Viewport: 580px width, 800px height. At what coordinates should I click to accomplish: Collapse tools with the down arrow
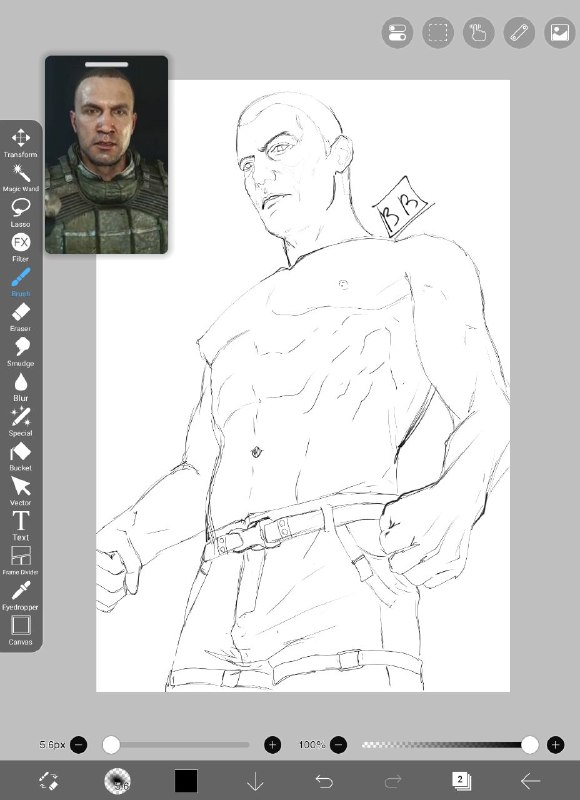[x=255, y=781]
